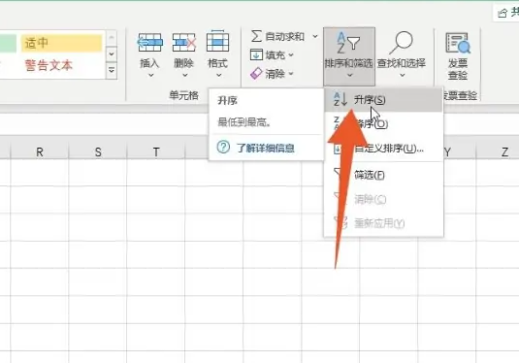Expand the AutoSum dropdown arrow
This screenshot has height=363, width=519.
(315, 36)
